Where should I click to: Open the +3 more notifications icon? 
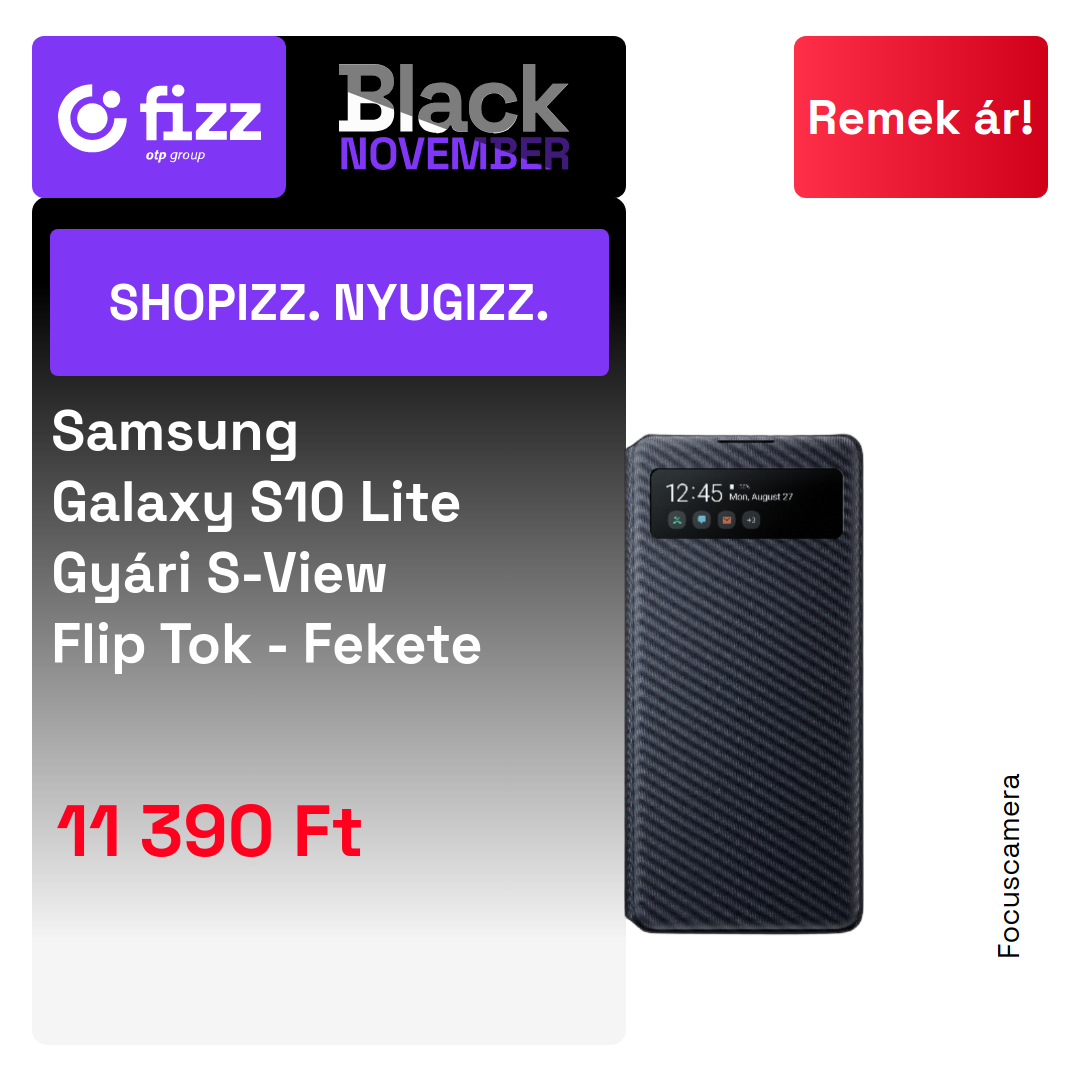(x=751, y=520)
